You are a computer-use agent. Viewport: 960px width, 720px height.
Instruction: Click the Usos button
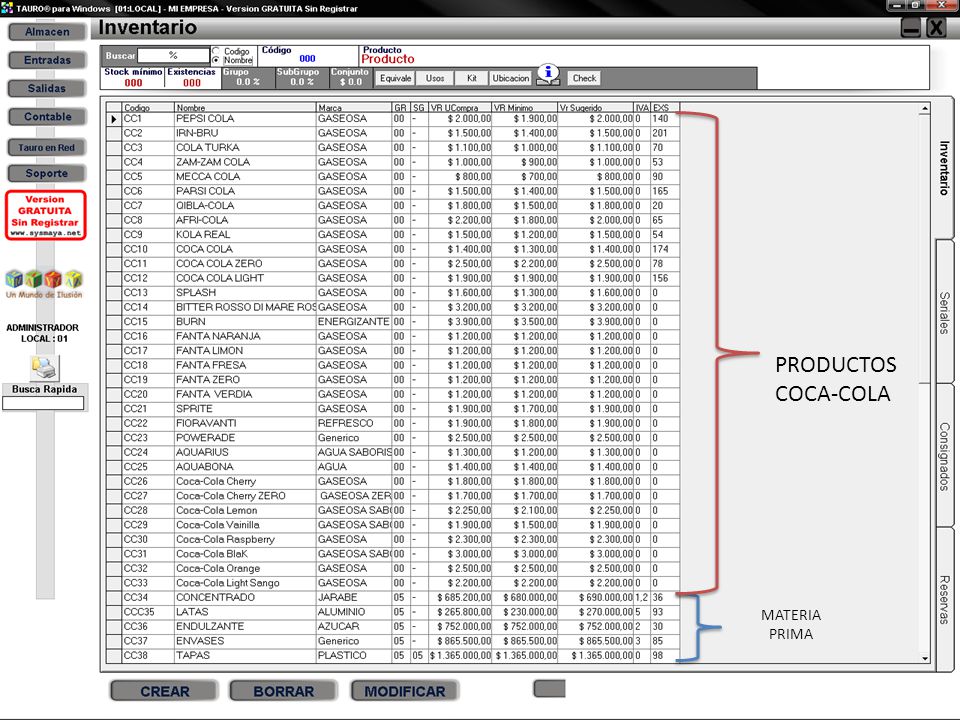tap(435, 78)
